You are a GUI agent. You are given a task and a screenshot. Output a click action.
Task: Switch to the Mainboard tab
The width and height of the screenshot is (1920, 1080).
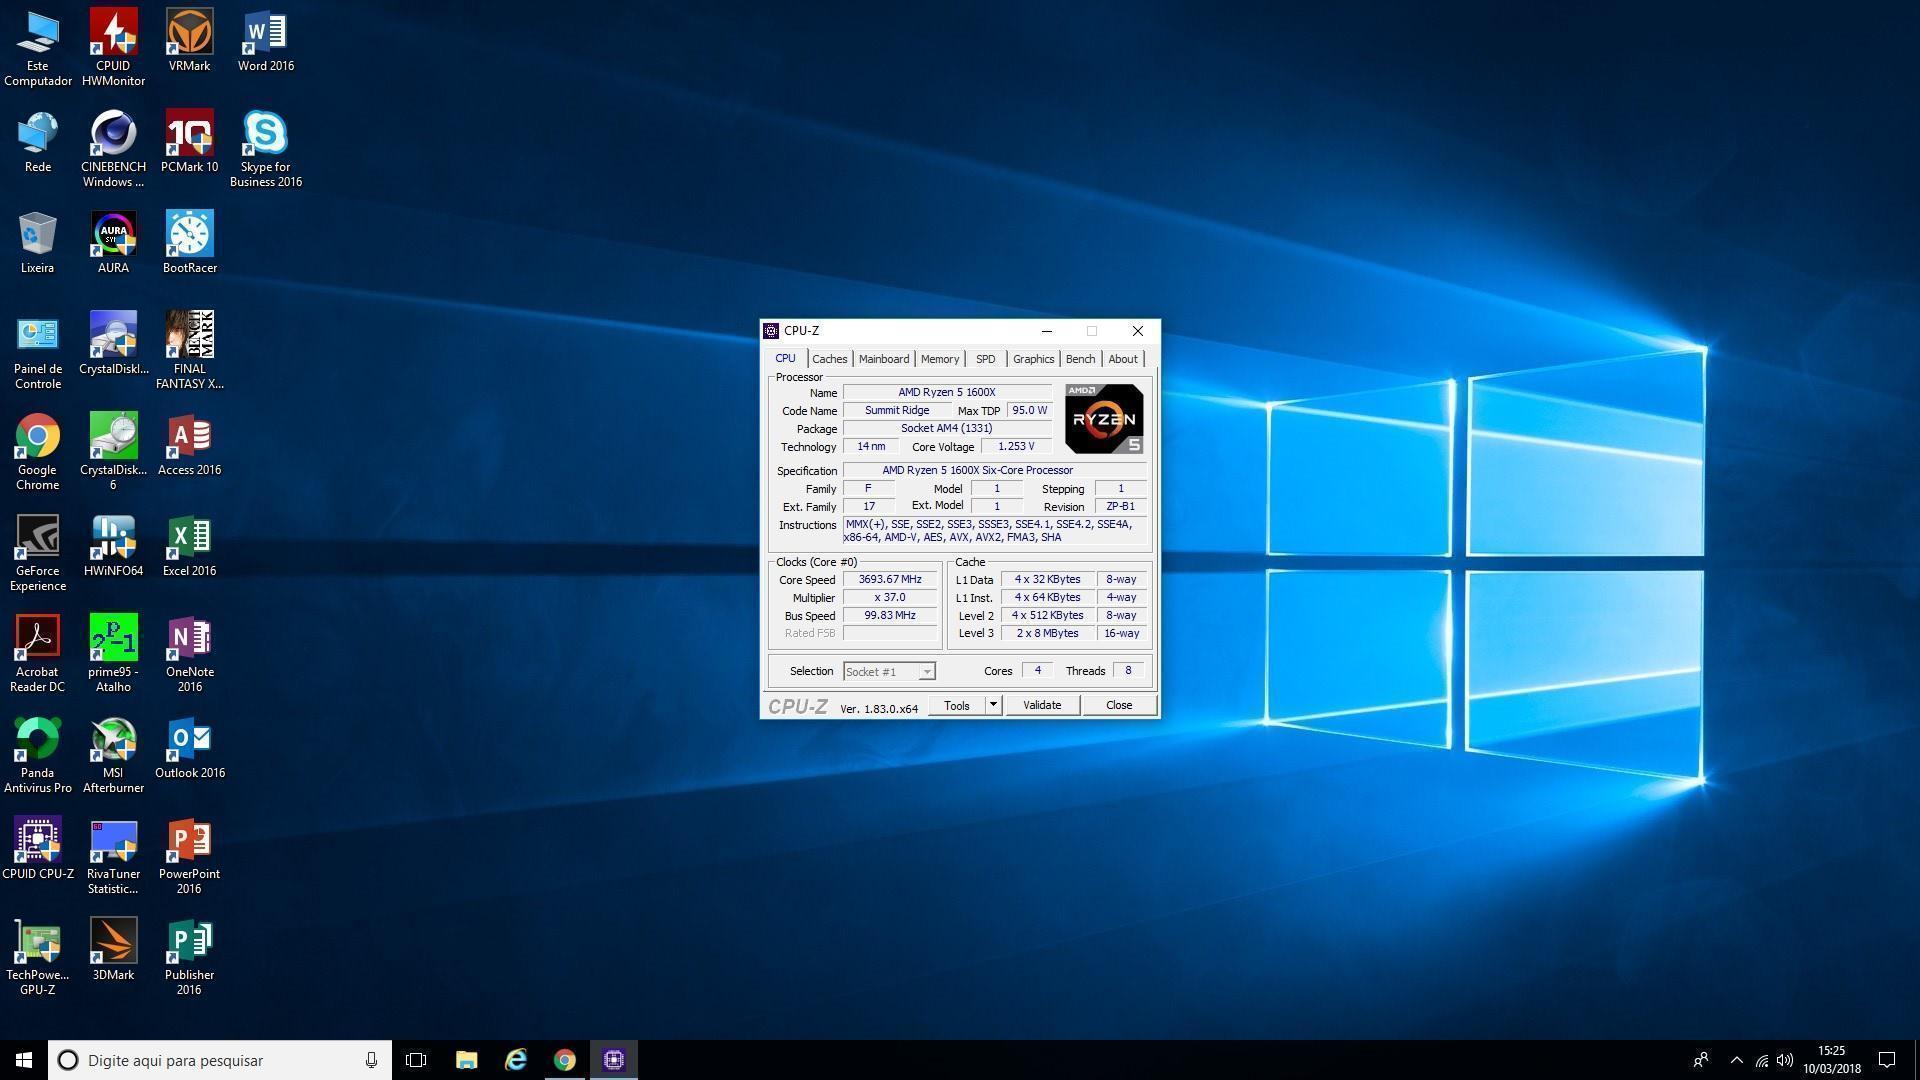[x=884, y=359]
